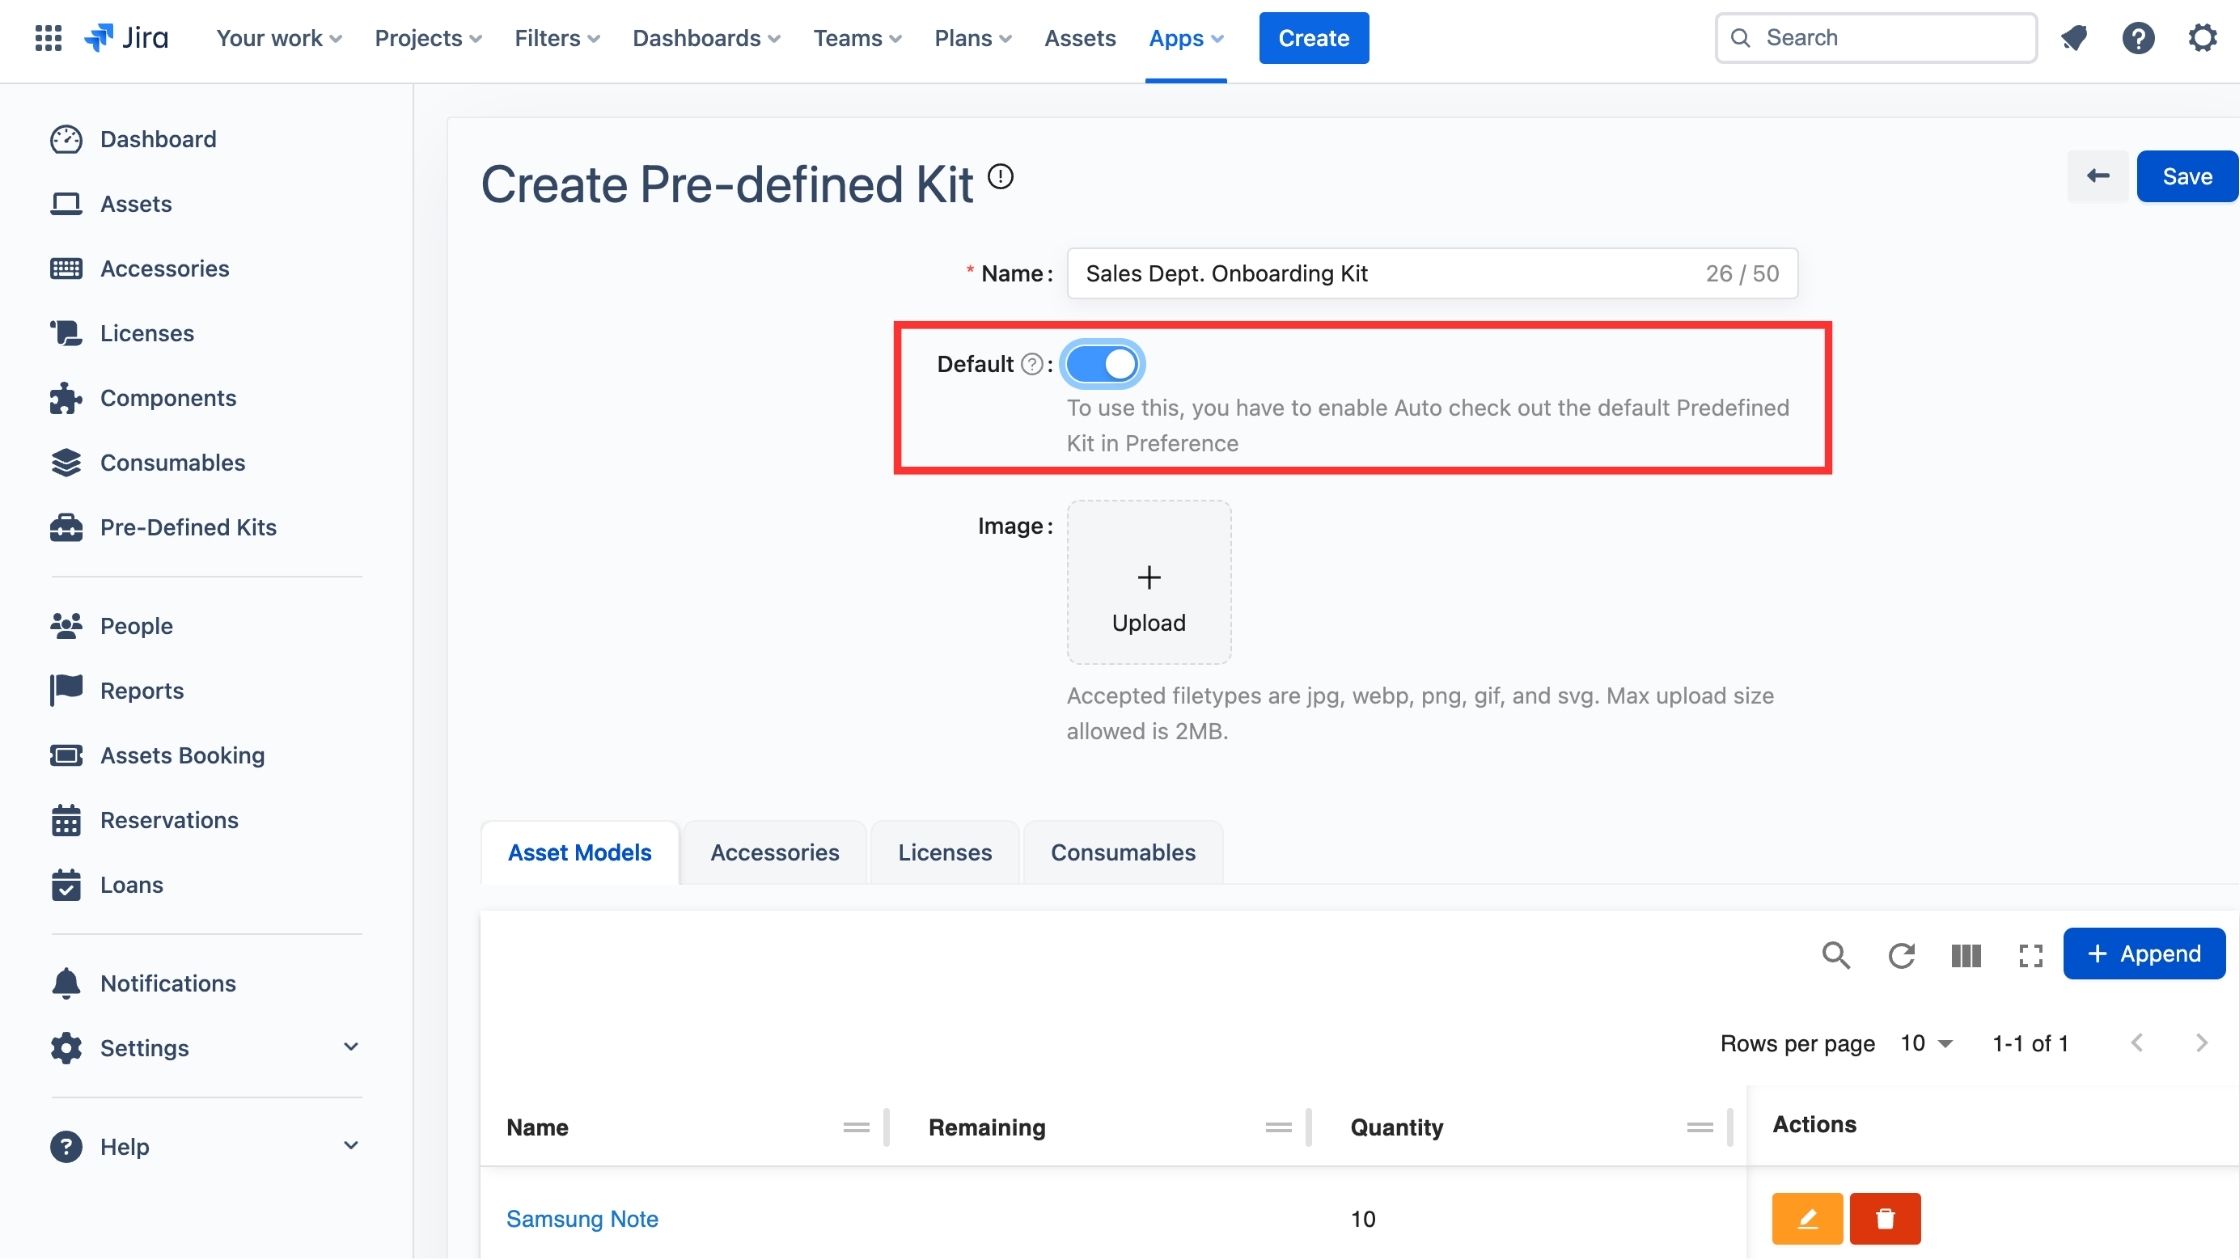
Task: Turn off the Default kit toggle
Action: 1102,364
